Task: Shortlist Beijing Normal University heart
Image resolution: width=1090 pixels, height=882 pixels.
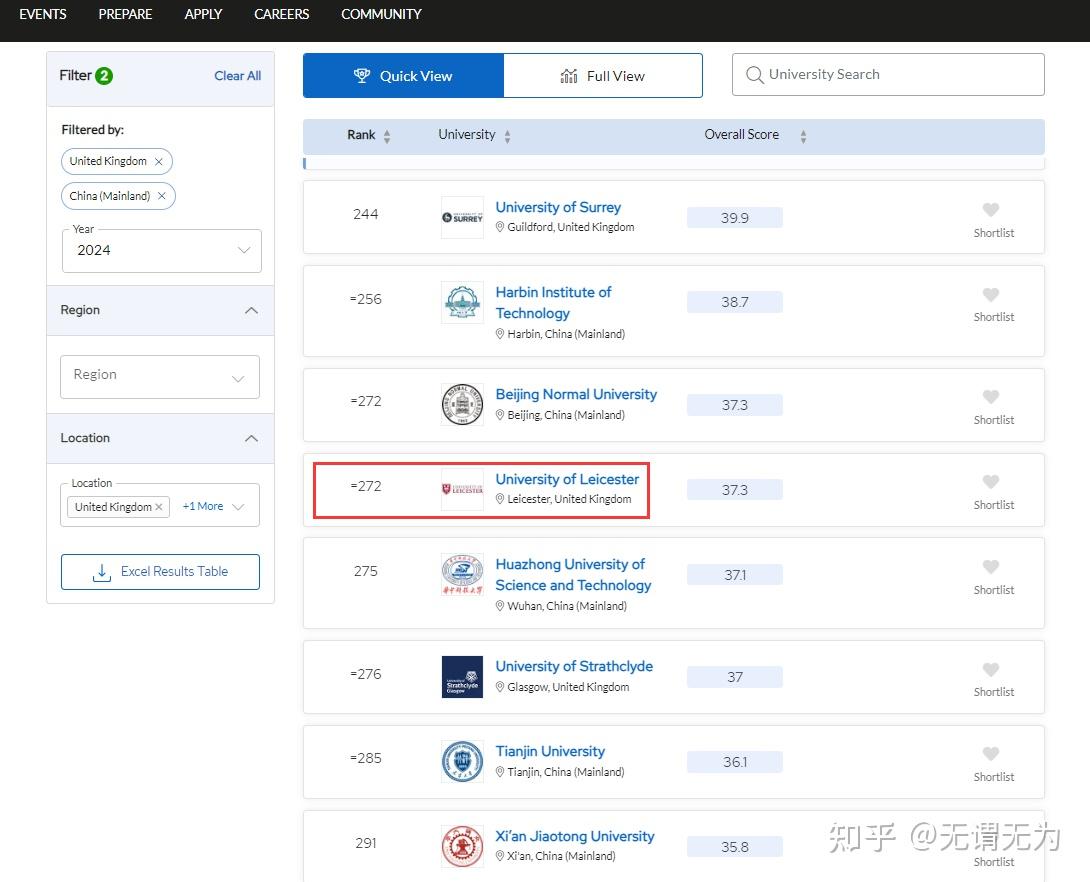Action: (x=991, y=396)
